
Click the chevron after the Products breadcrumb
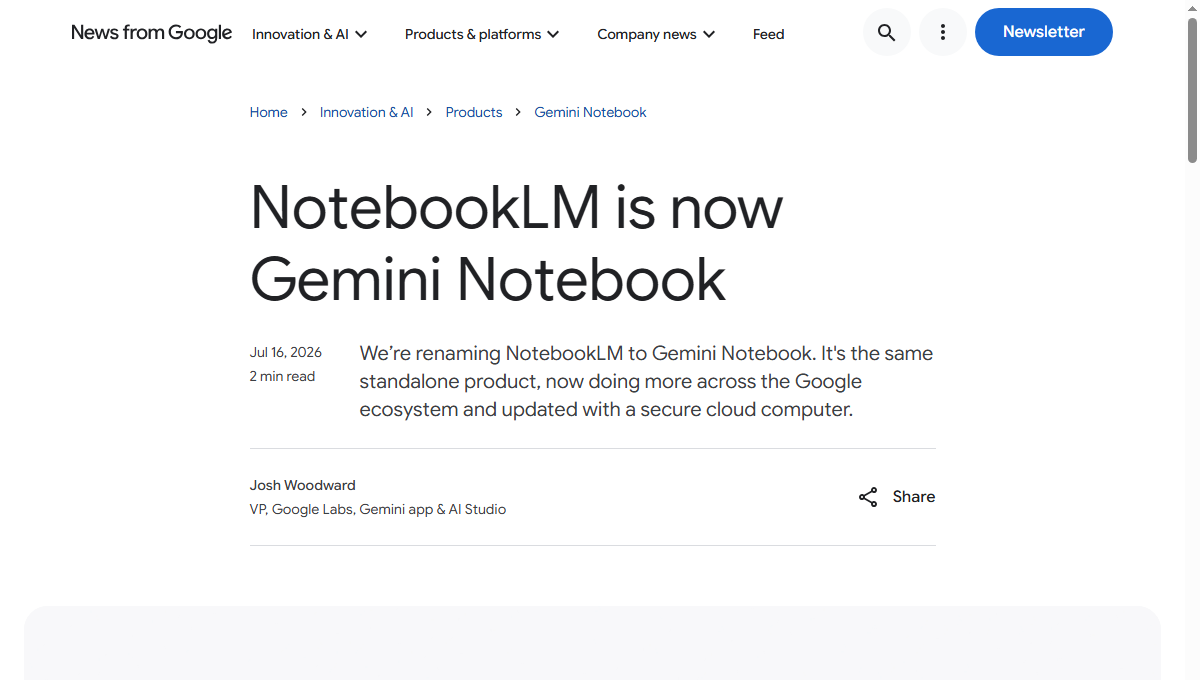point(519,112)
